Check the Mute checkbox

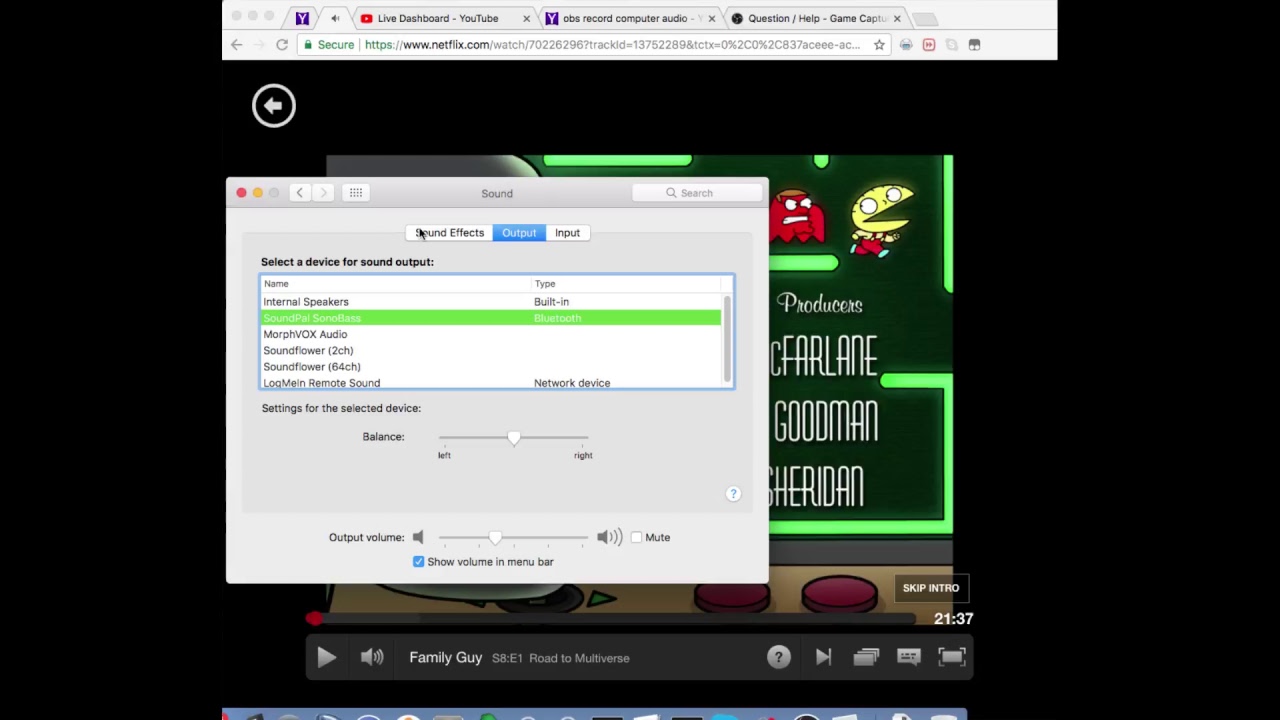click(636, 537)
